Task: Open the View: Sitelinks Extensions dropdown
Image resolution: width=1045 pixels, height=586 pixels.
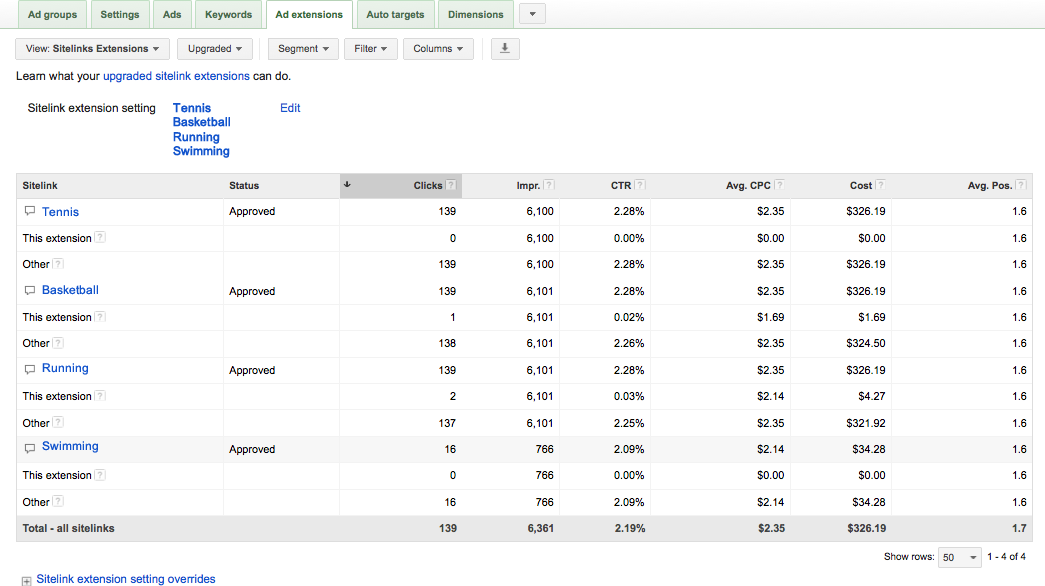Action: [92, 49]
